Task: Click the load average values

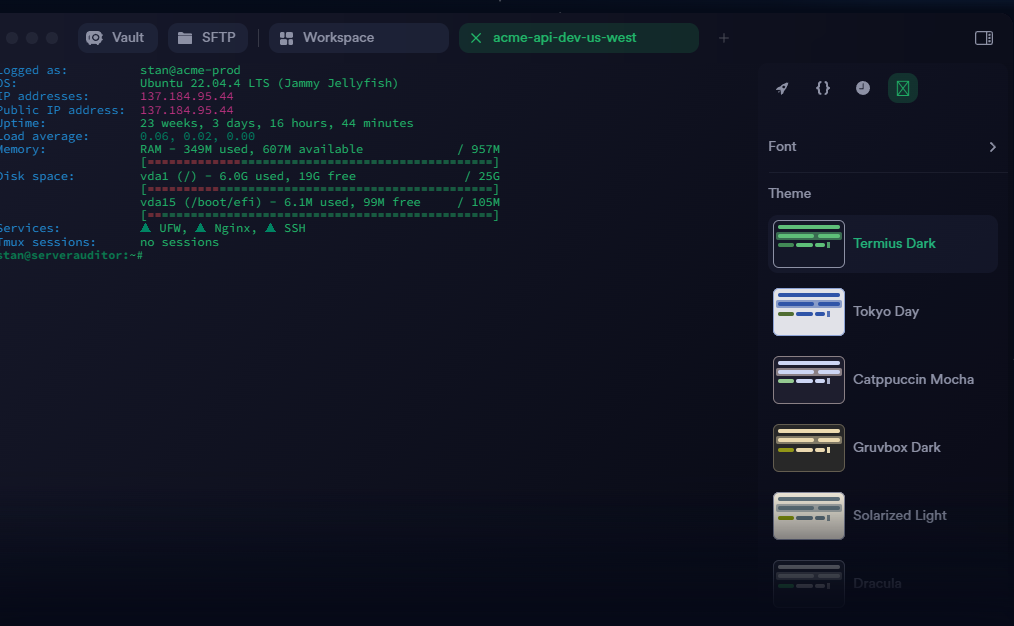Action: (x=197, y=136)
